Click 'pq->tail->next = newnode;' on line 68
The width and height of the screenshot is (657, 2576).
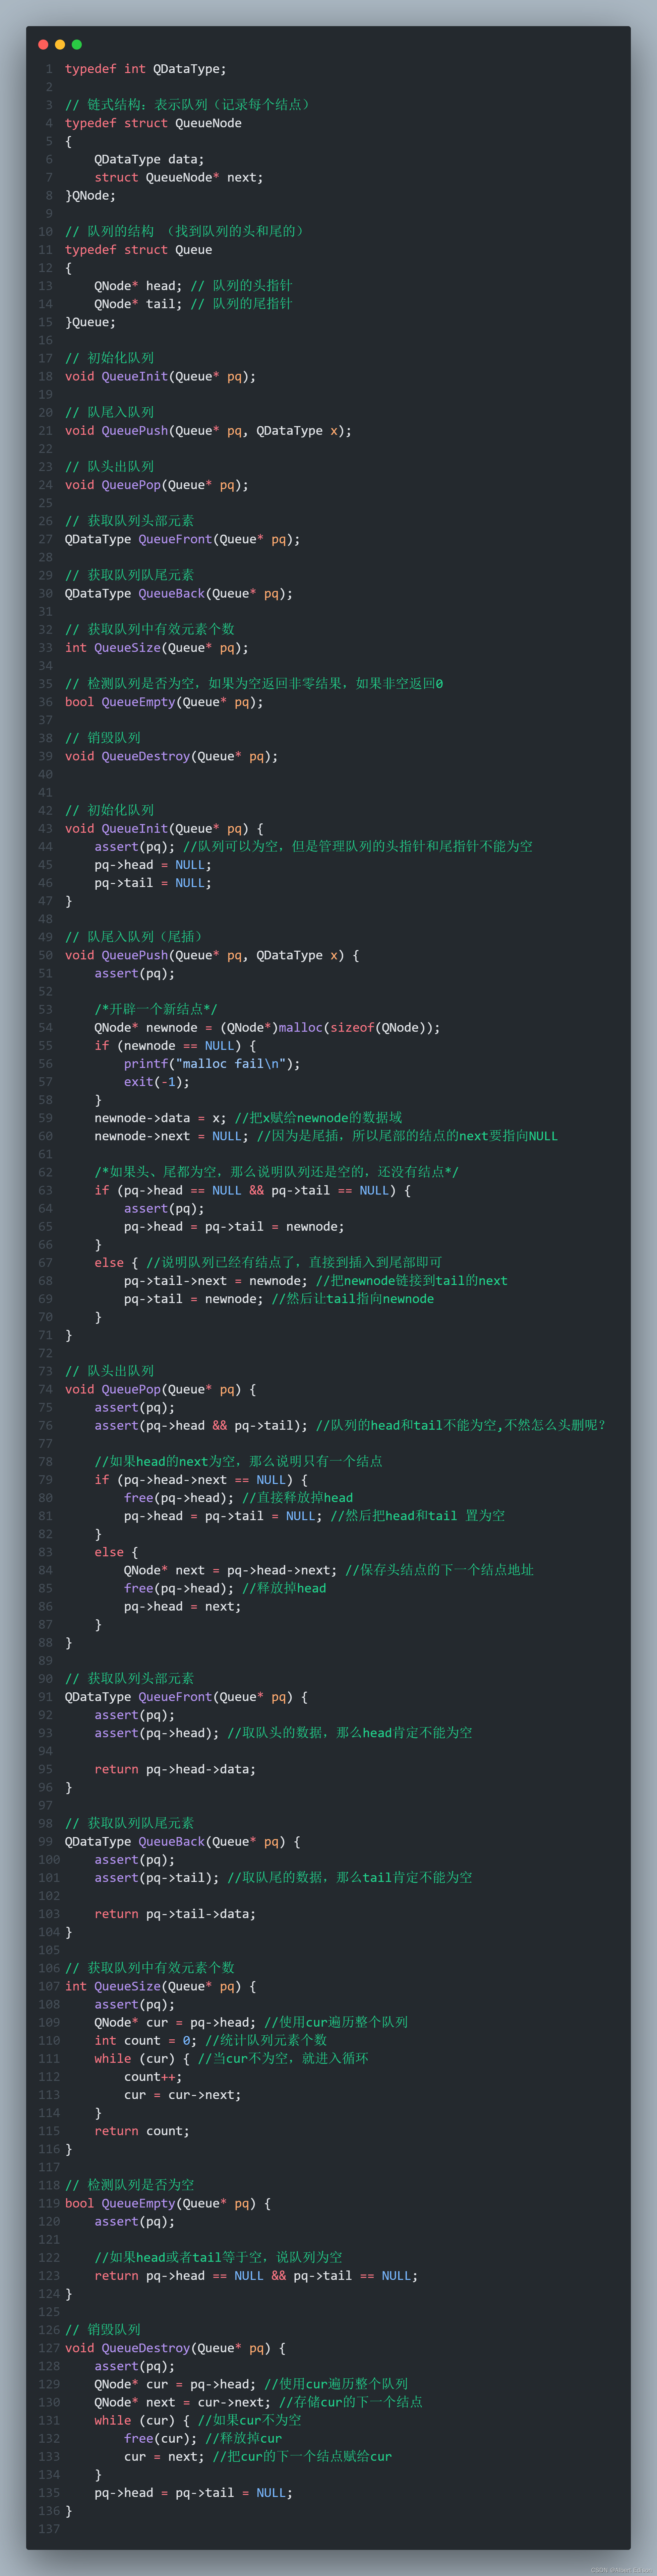216,1281
